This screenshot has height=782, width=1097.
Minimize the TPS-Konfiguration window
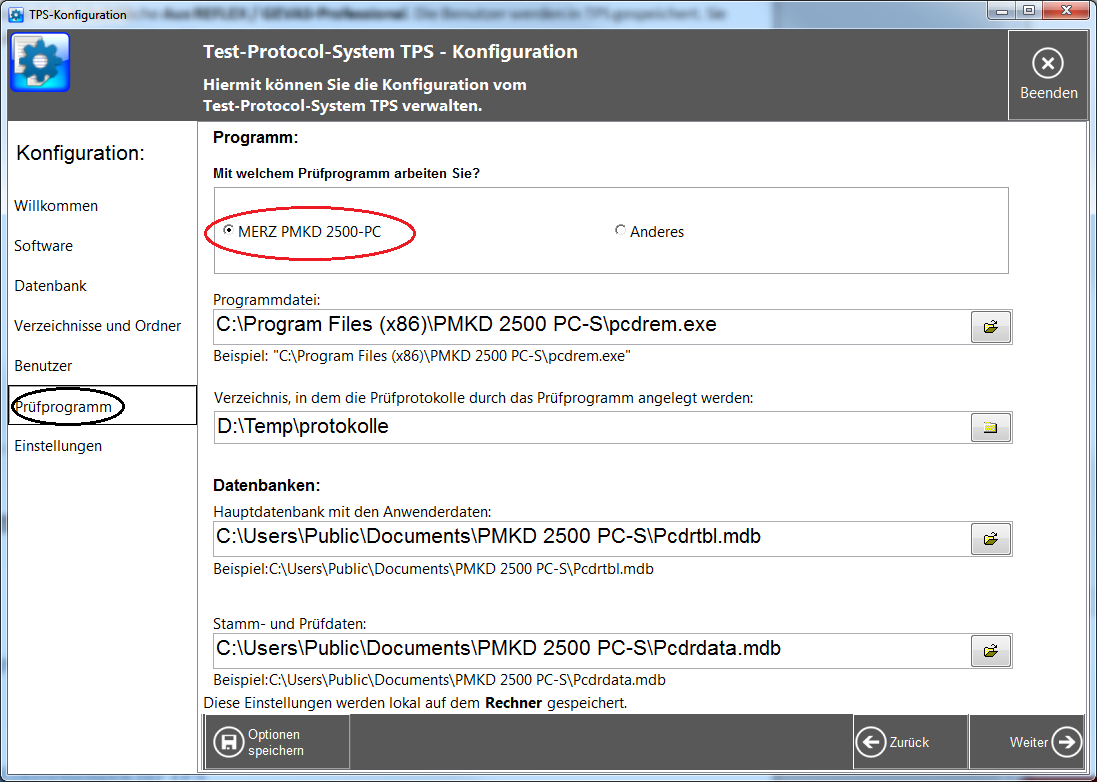(x=1003, y=11)
